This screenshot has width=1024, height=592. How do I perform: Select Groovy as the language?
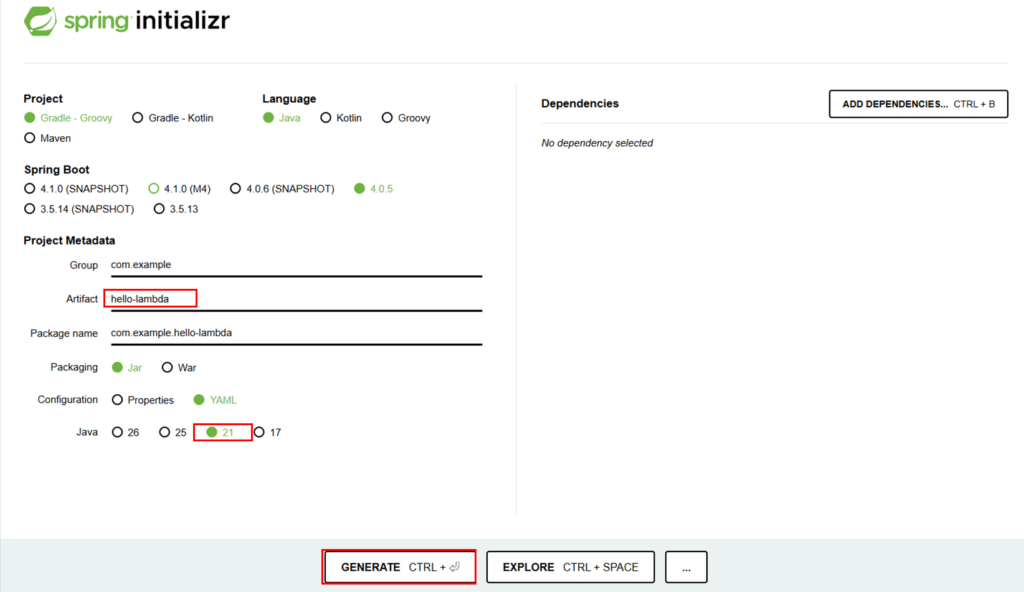pos(386,118)
